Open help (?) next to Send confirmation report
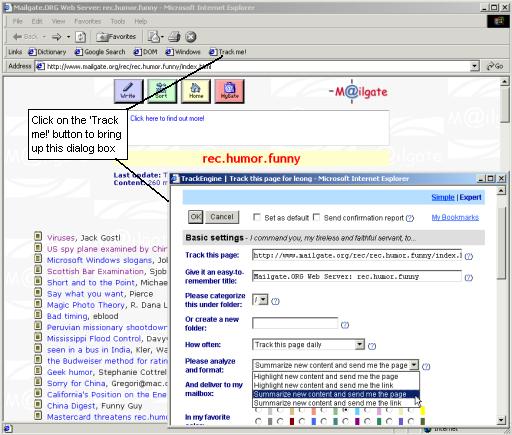Screen dimensions: 512x435 point(410,218)
